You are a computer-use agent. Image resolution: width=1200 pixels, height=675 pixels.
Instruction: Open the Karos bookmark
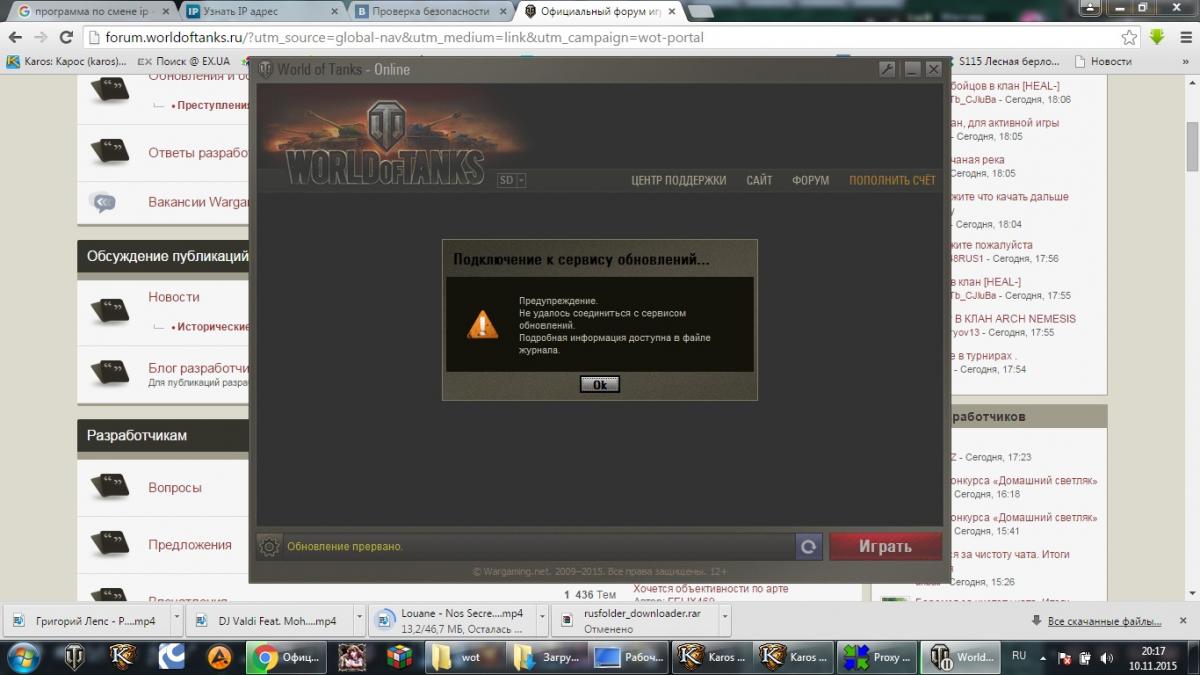click(x=67, y=61)
